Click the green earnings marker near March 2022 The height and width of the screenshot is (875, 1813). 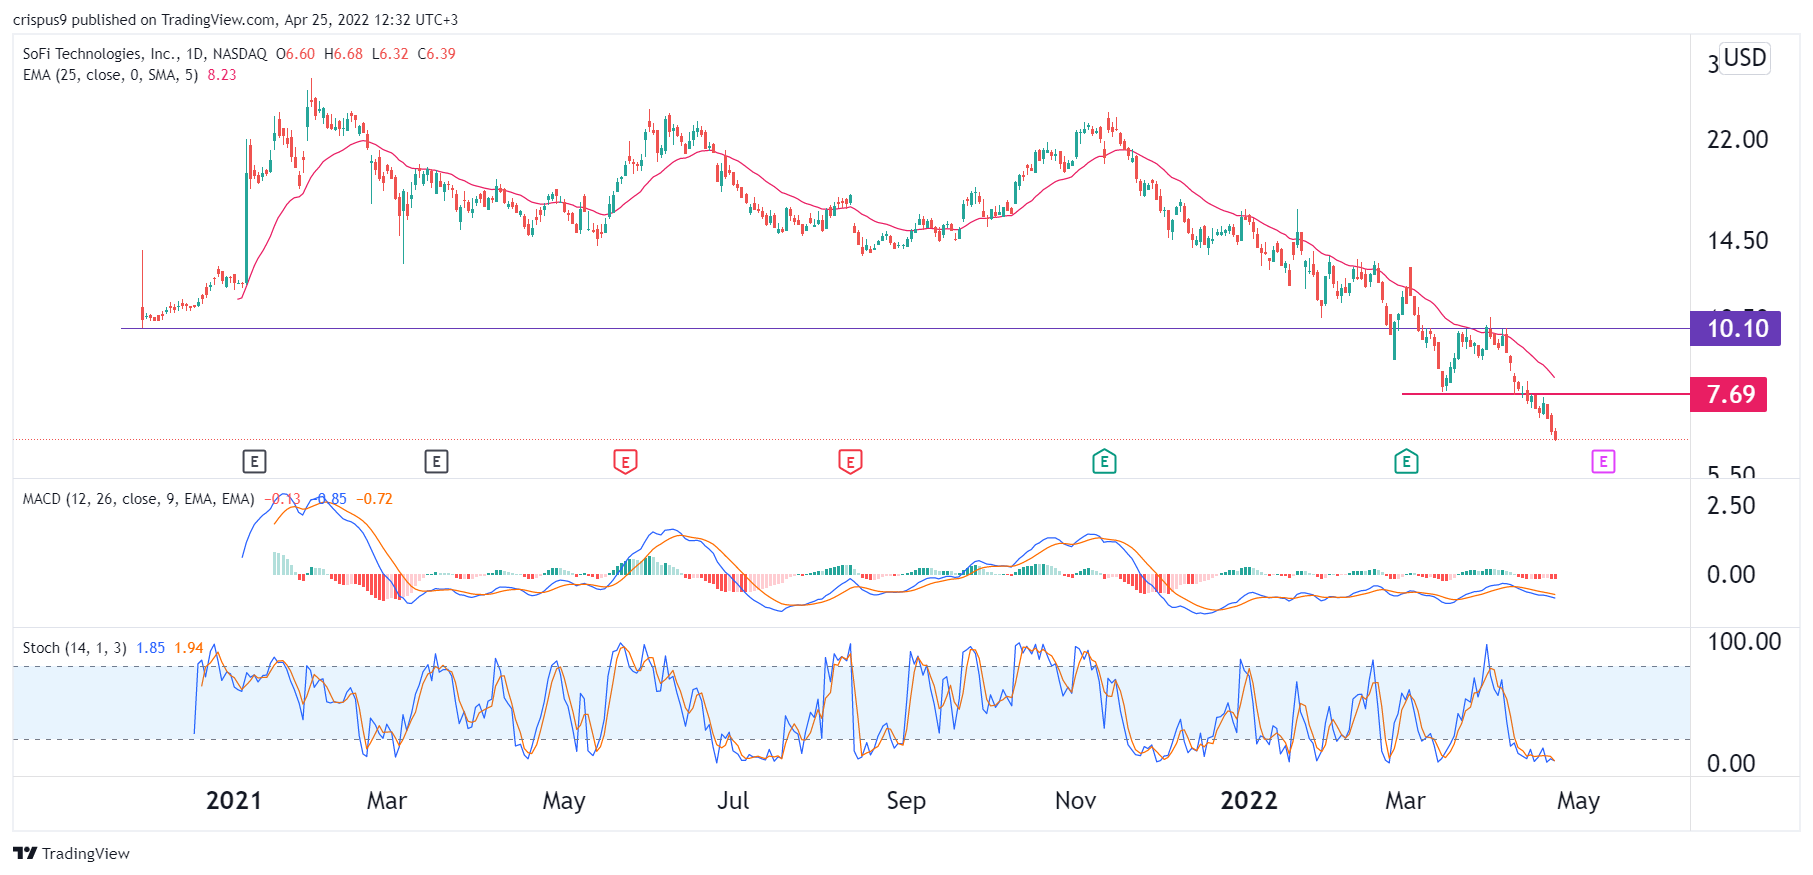coord(1406,461)
